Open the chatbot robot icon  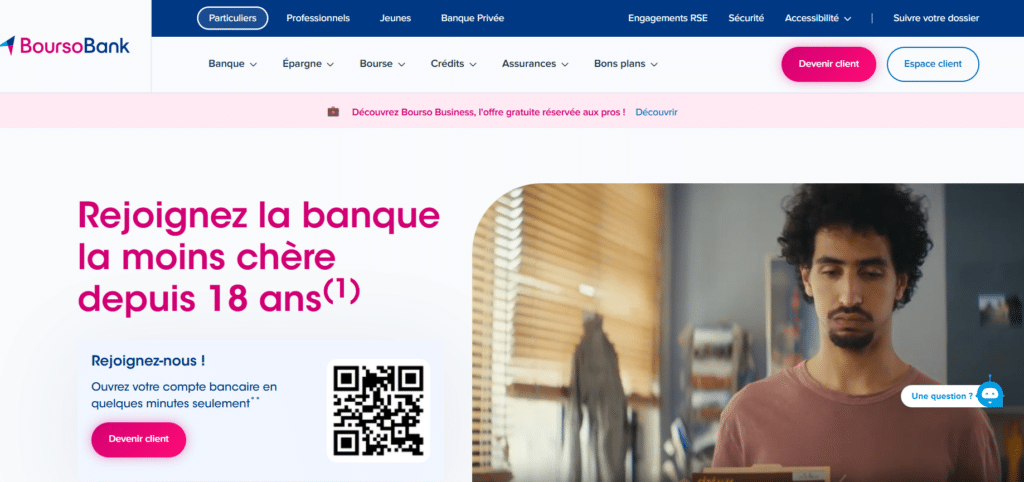991,393
